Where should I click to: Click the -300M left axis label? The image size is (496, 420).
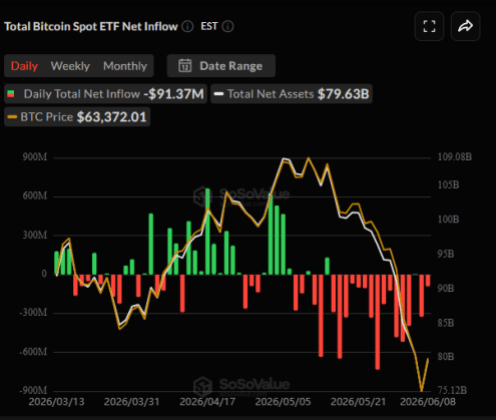click(x=33, y=313)
